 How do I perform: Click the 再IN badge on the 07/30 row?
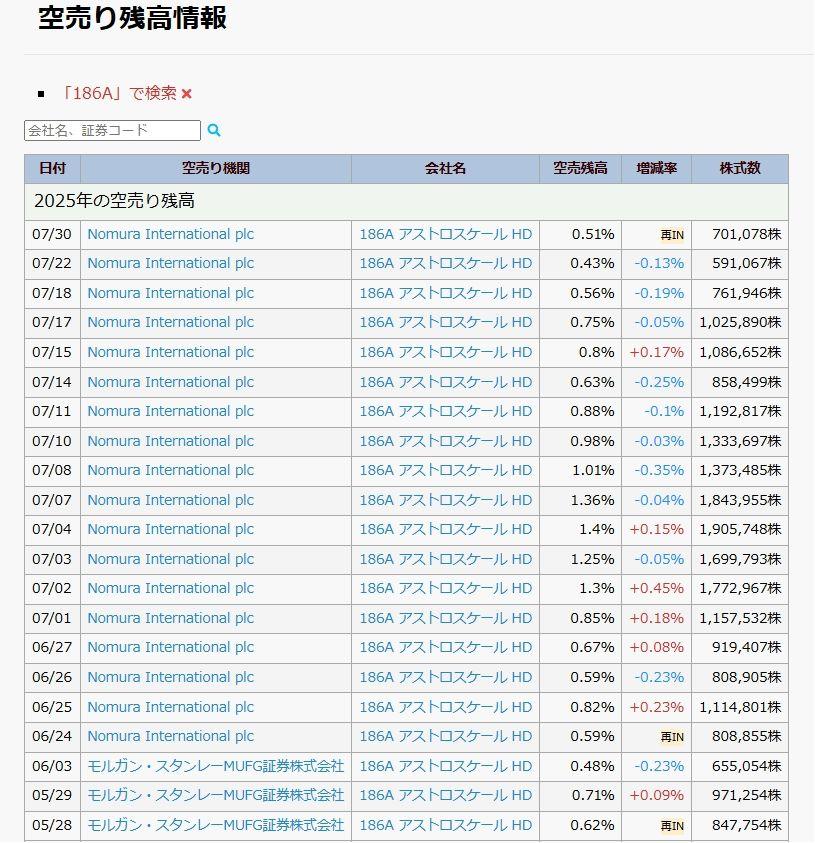(670, 234)
